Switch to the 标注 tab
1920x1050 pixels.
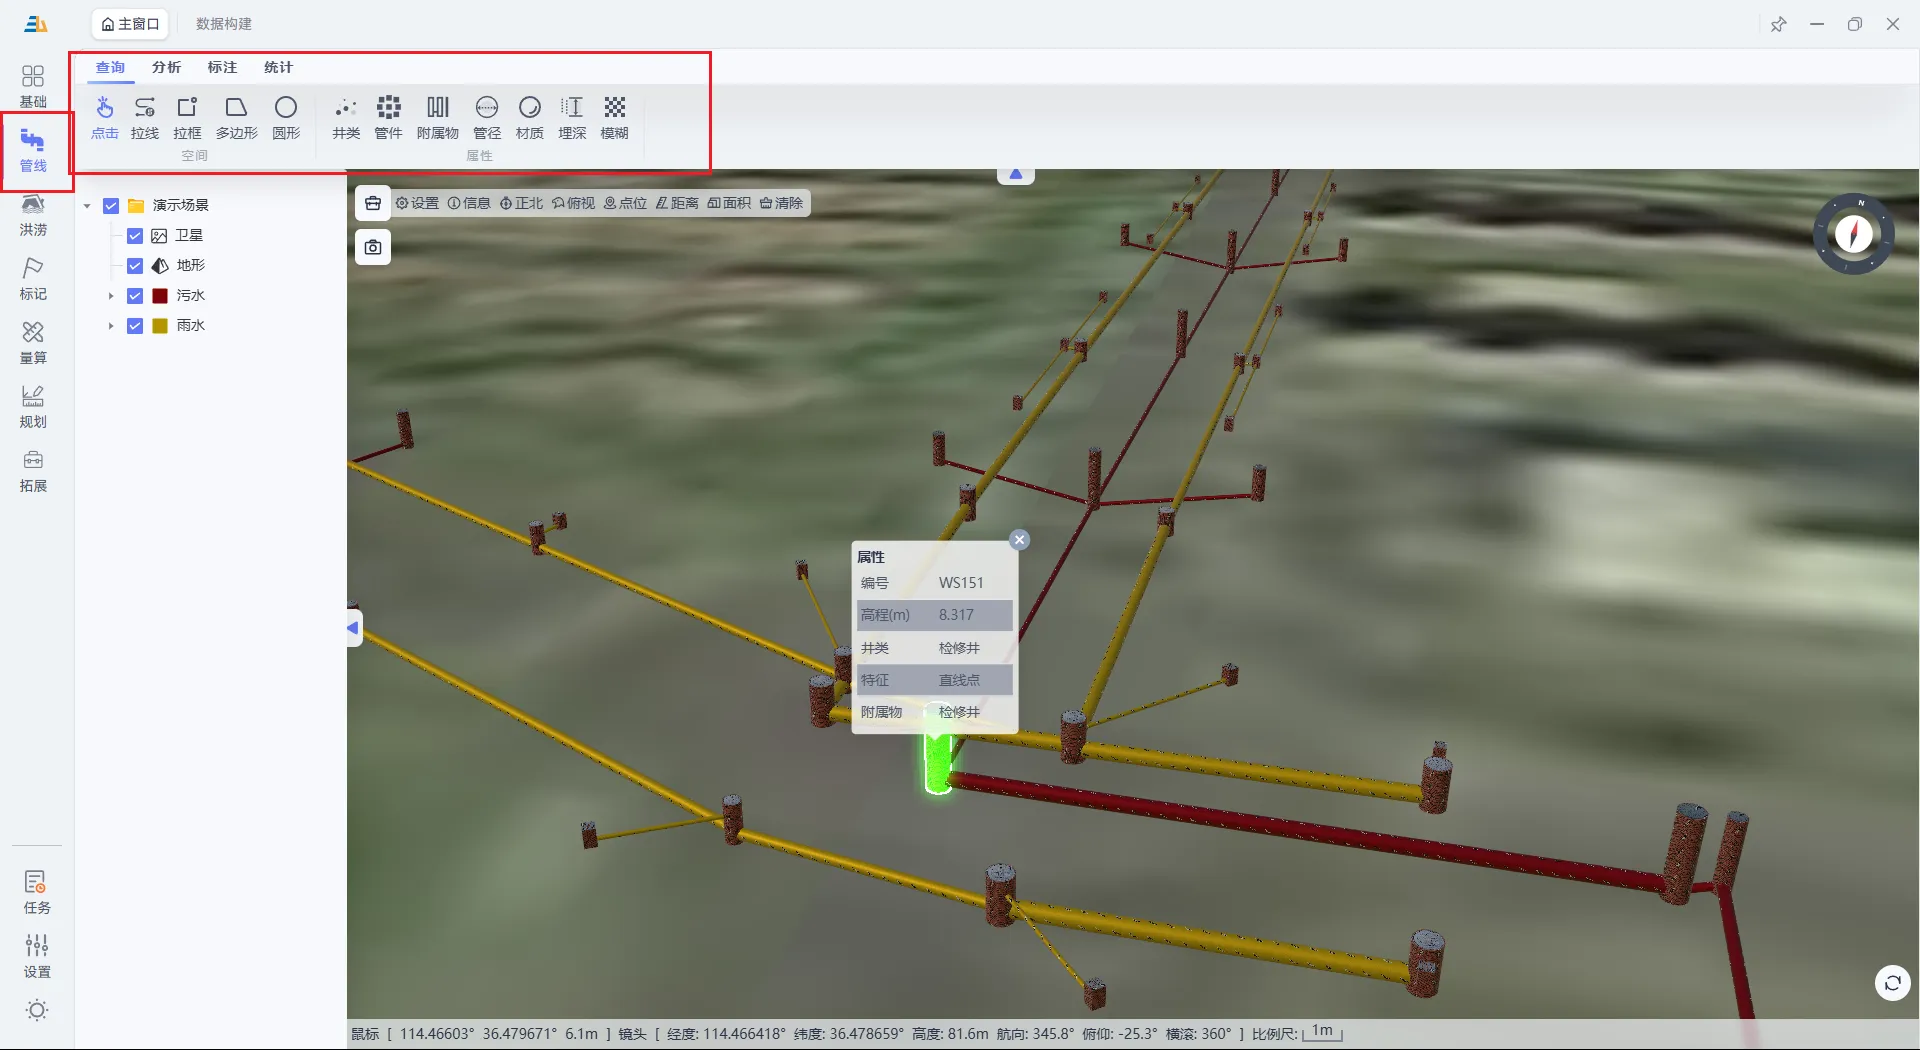[222, 67]
